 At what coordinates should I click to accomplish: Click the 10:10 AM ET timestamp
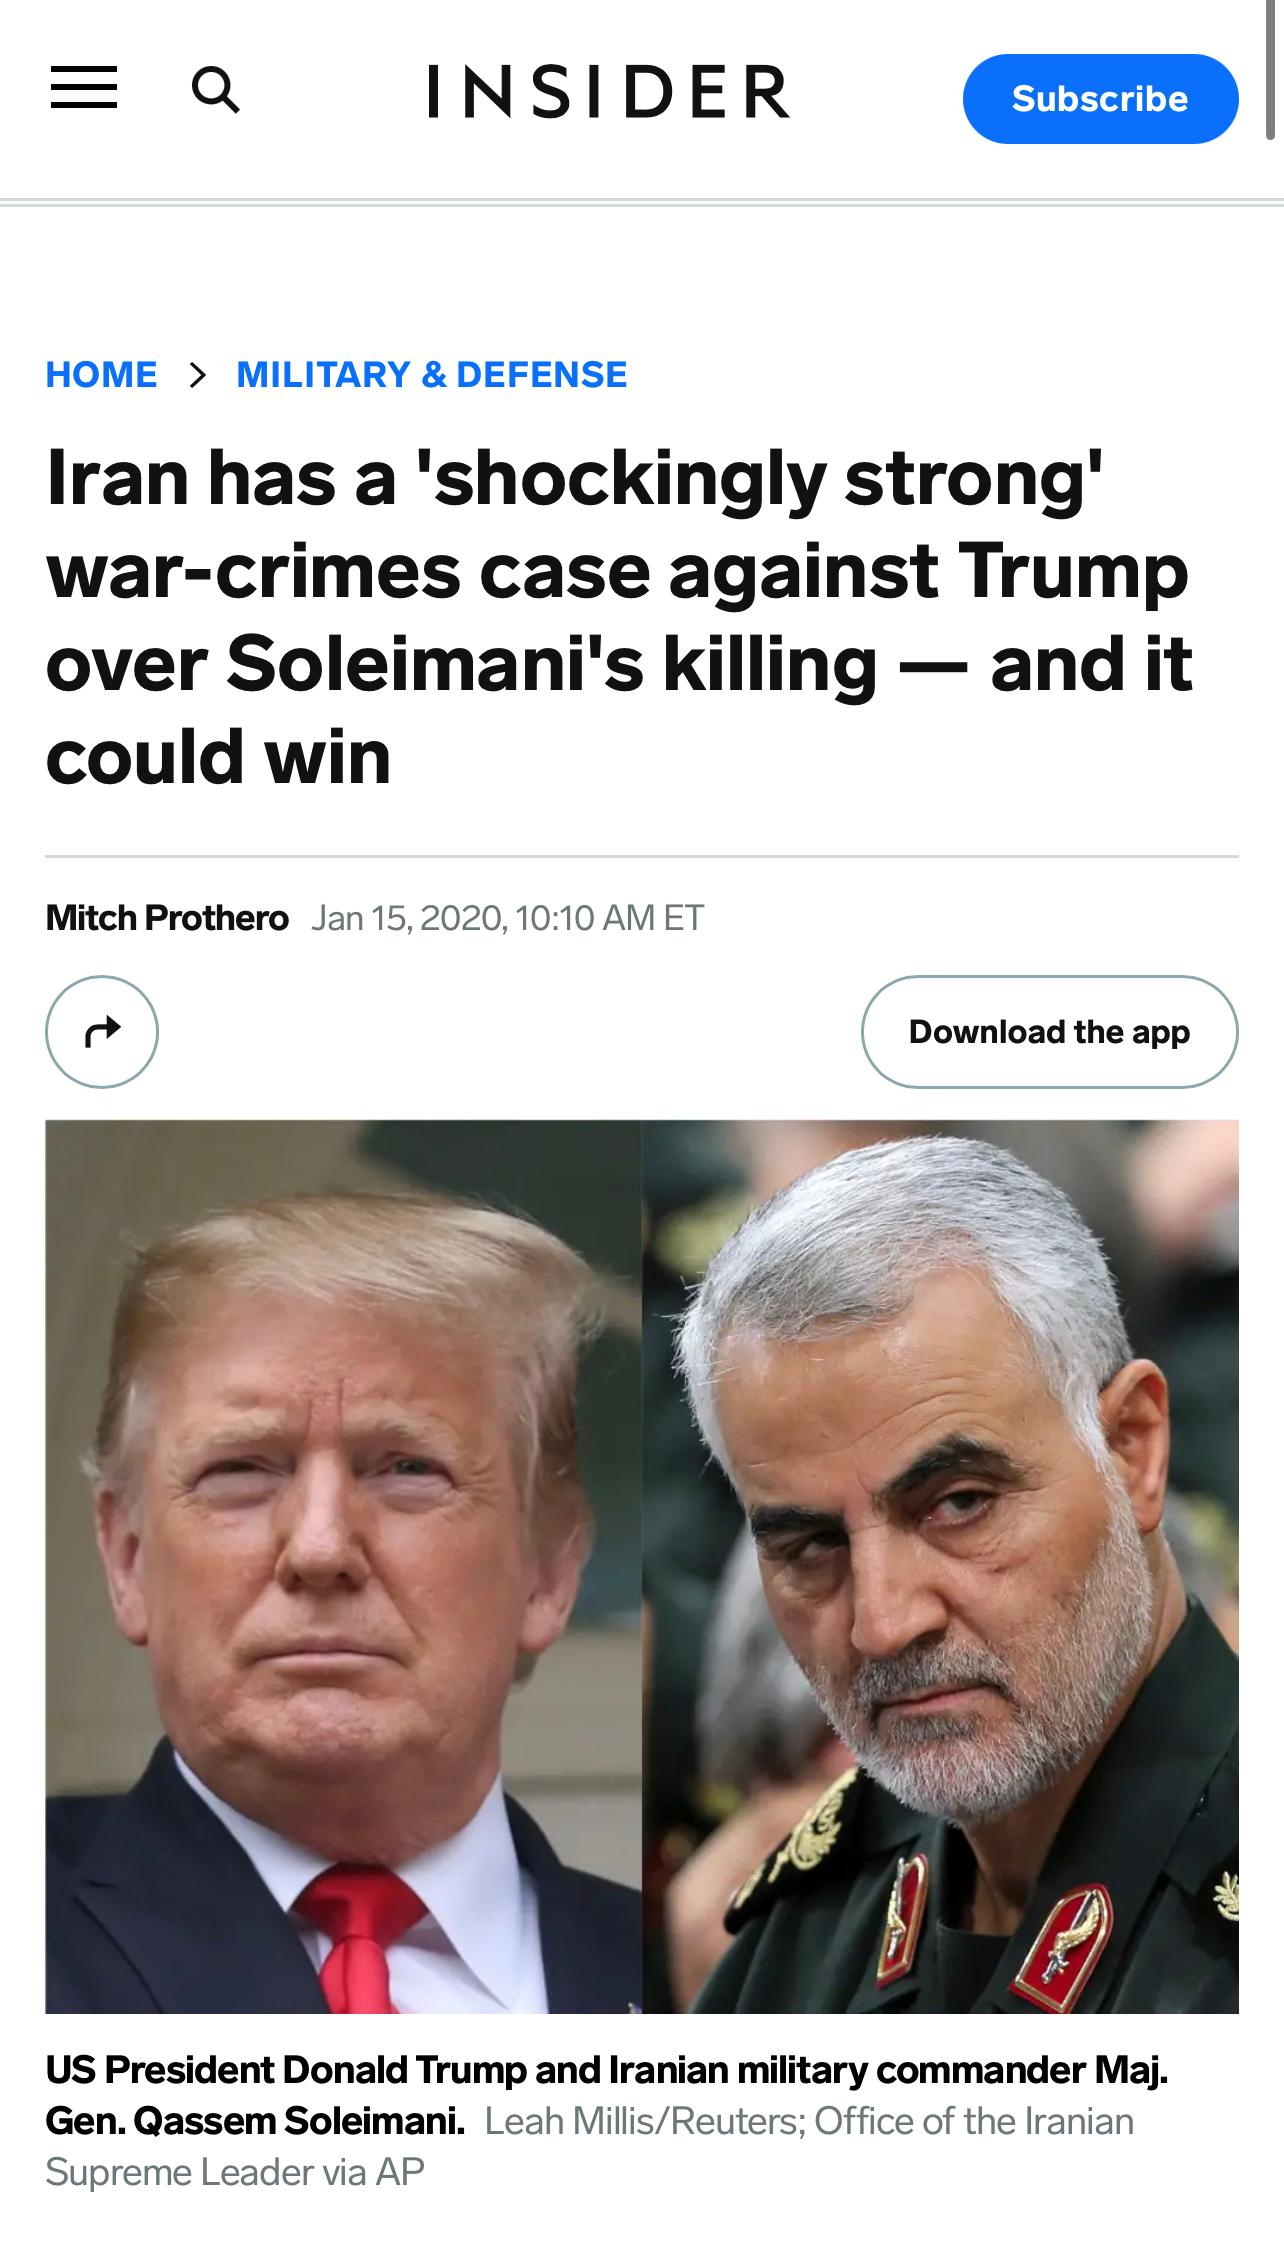611,918
